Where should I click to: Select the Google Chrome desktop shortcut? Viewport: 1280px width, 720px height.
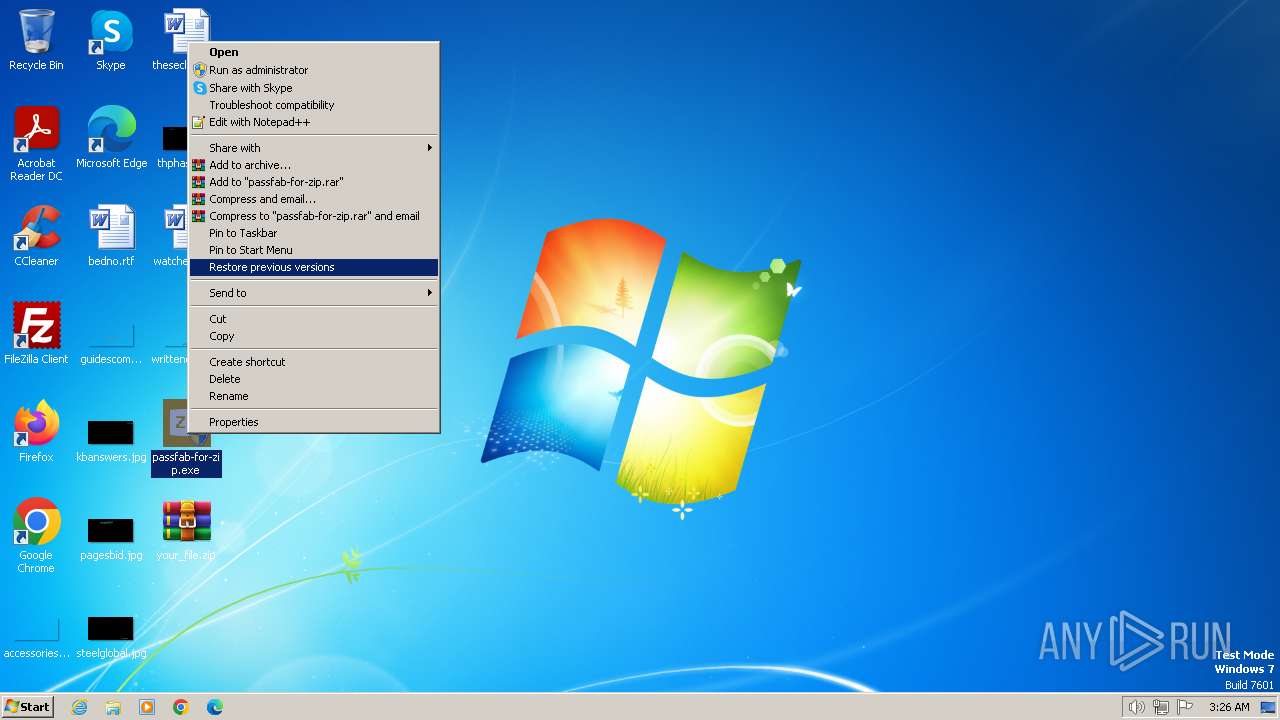click(x=36, y=536)
